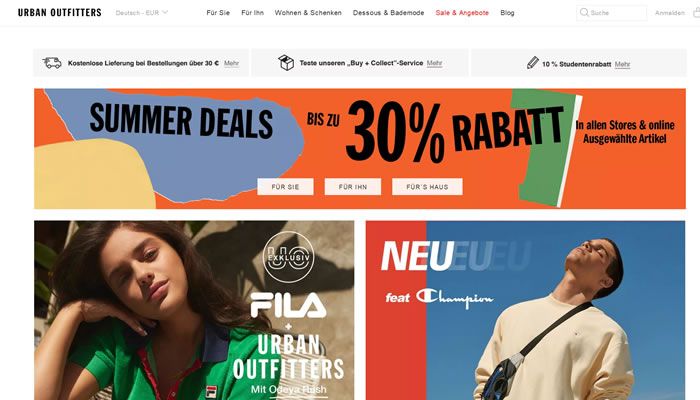
Task: Focus the Suche search field
Action: tap(611, 12)
